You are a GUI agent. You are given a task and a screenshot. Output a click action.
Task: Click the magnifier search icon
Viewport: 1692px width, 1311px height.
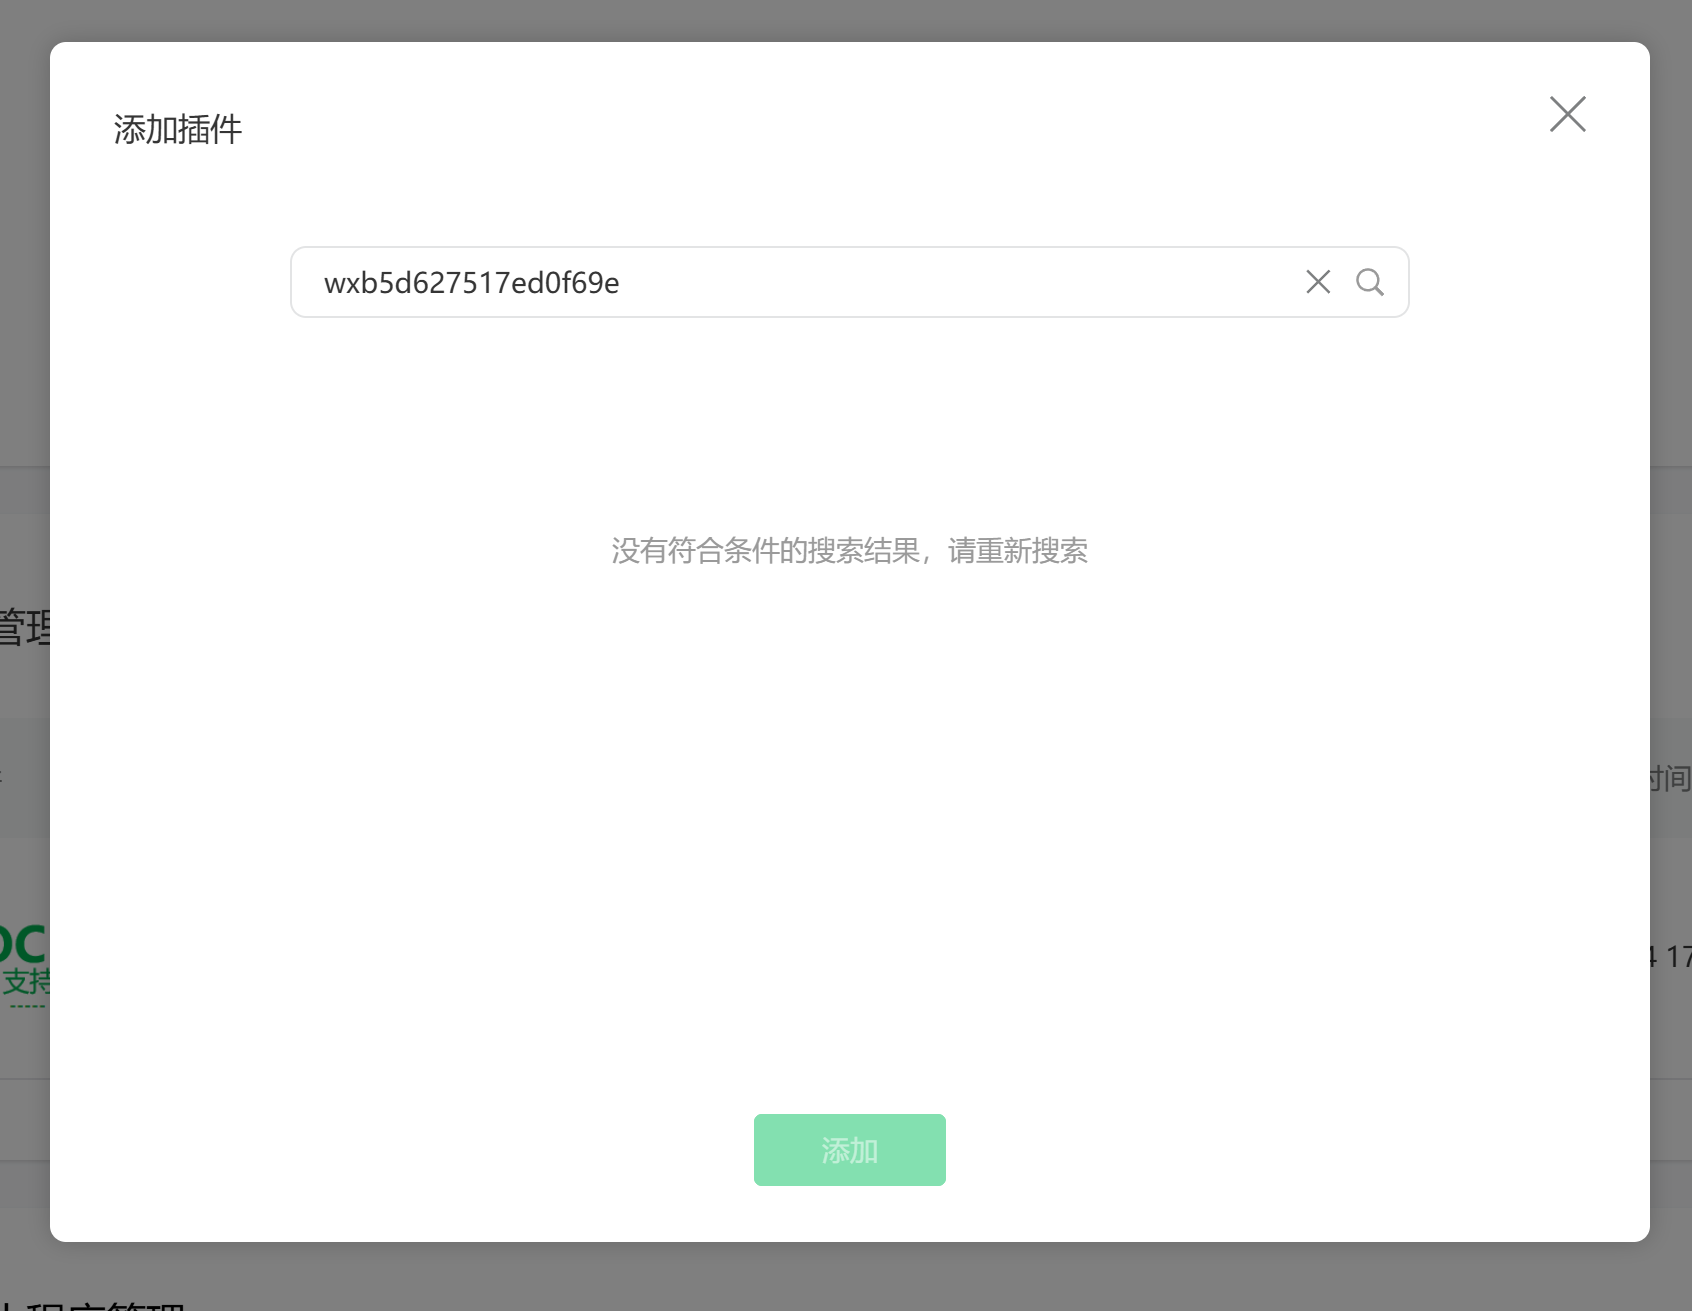pos(1370,282)
